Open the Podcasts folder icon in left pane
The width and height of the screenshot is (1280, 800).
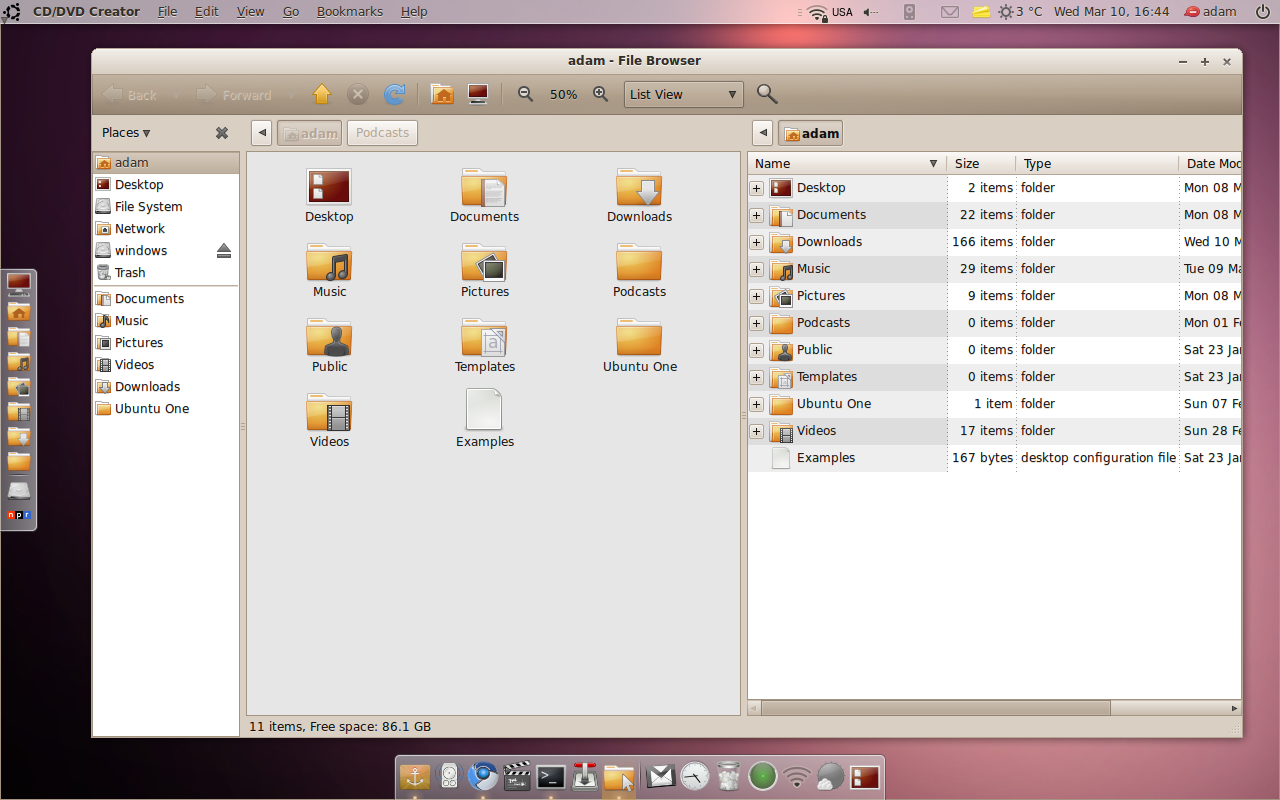tap(639, 263)
